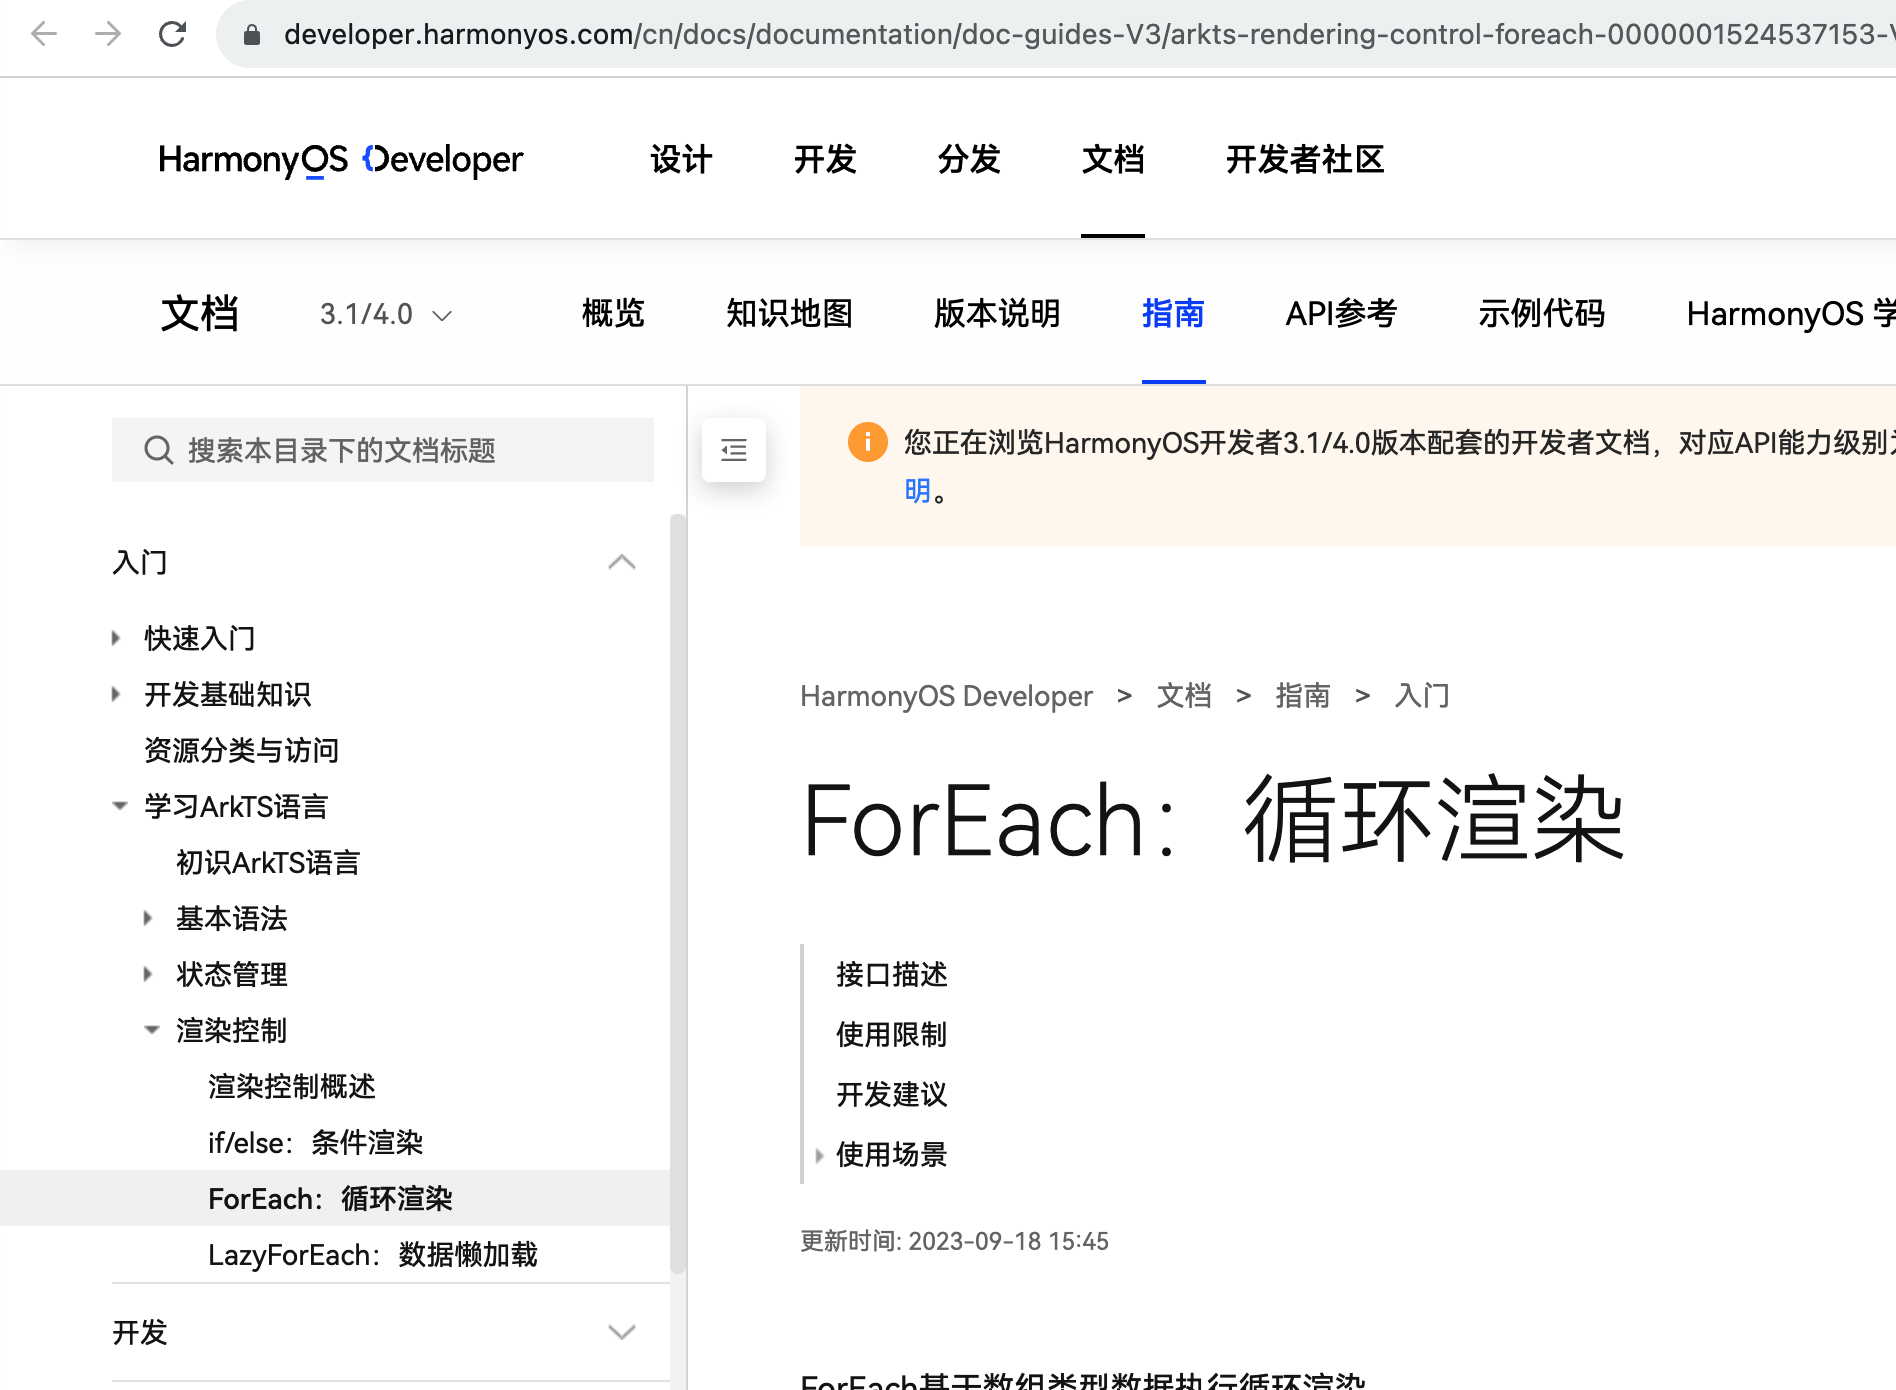
Task: Expand the 快速入门 tree arrow
Action: pyautogui.click(x=117, y=638)
